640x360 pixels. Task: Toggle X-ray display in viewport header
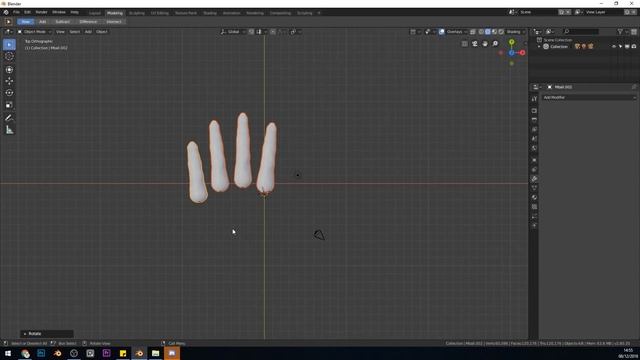[x=473, y=31]
